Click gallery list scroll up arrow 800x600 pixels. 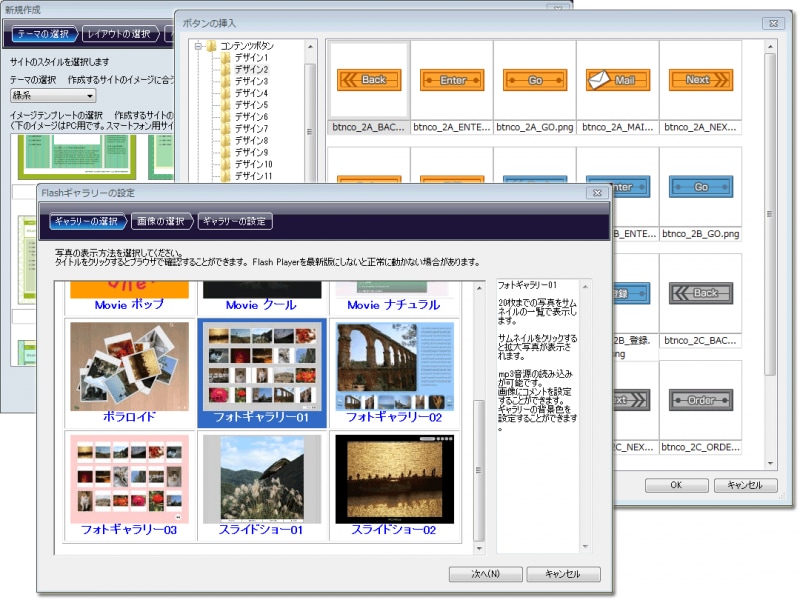pyautogui.click(x=479, y=289)
